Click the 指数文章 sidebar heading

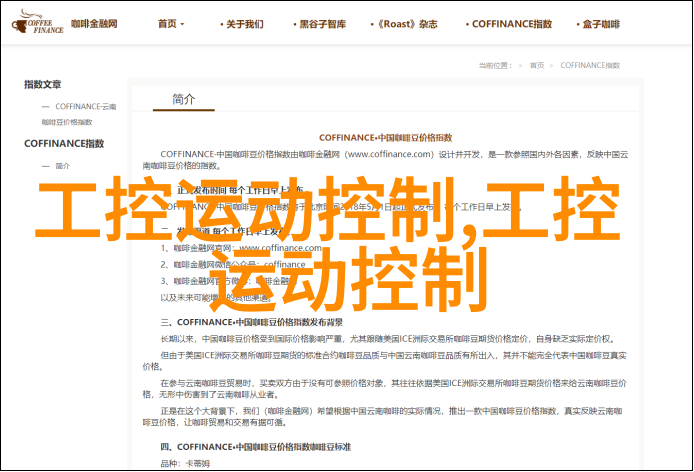42,84
